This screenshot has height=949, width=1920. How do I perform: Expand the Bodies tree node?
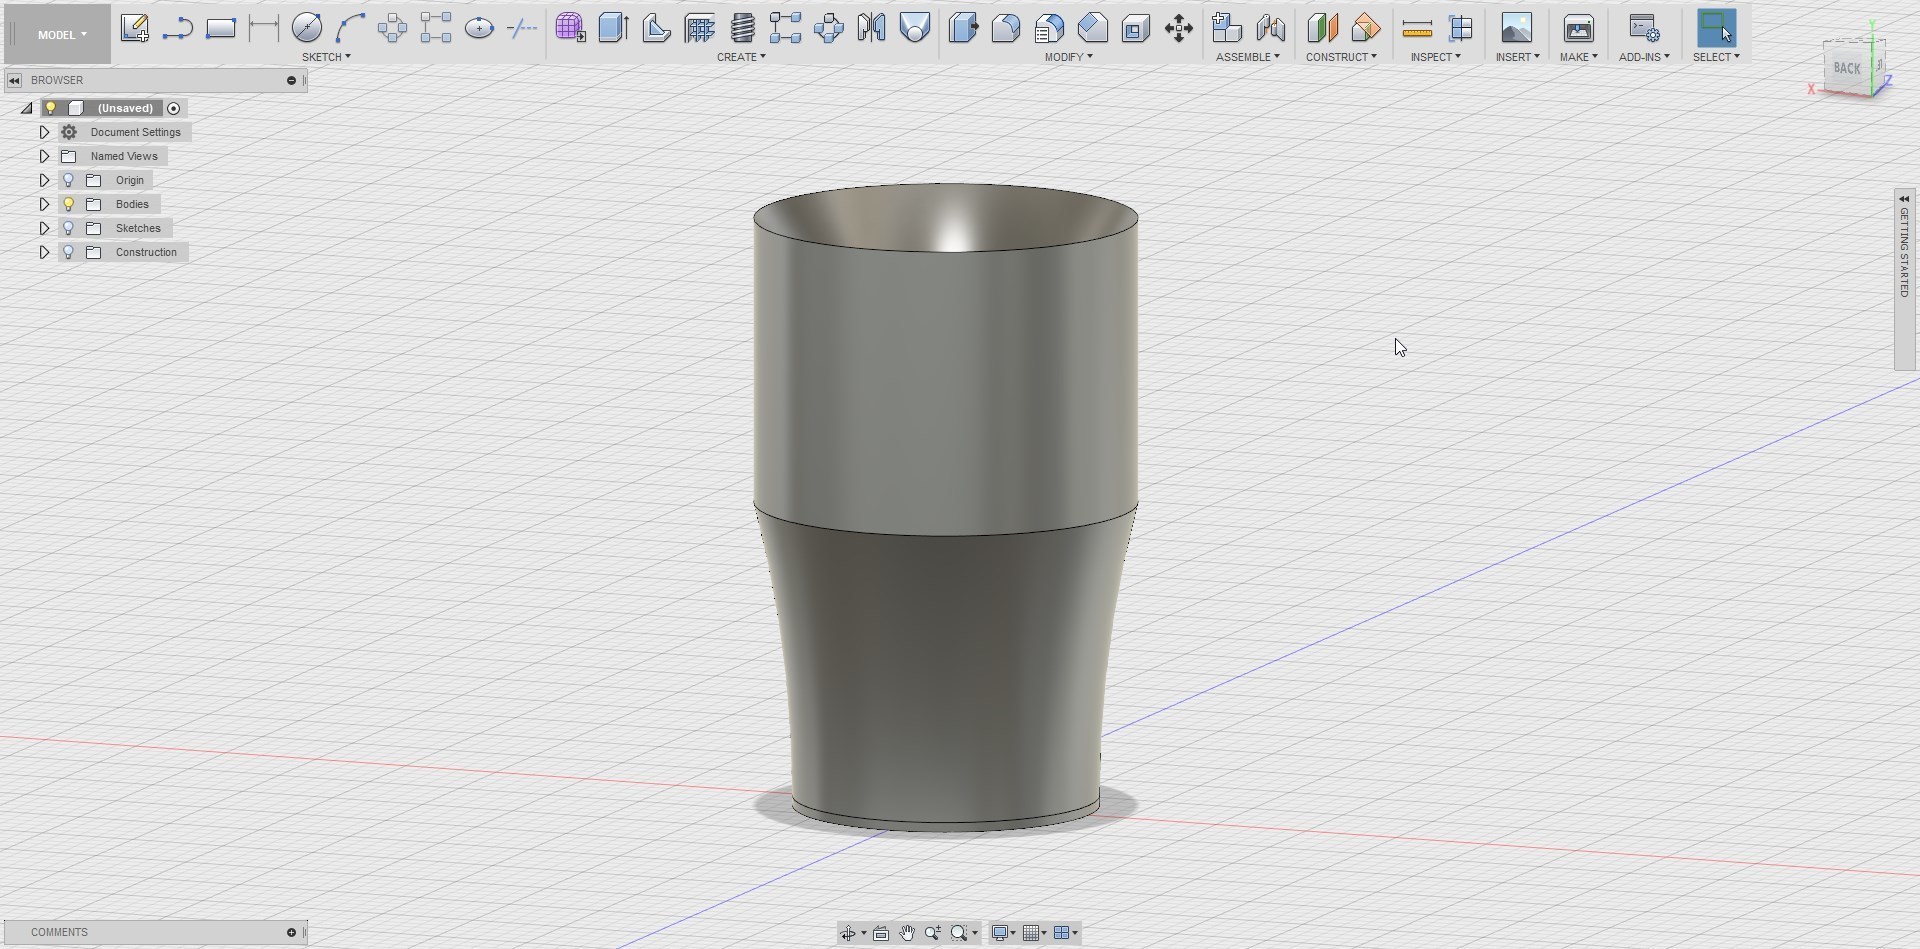pyautogui.click(x=44, y=204)
